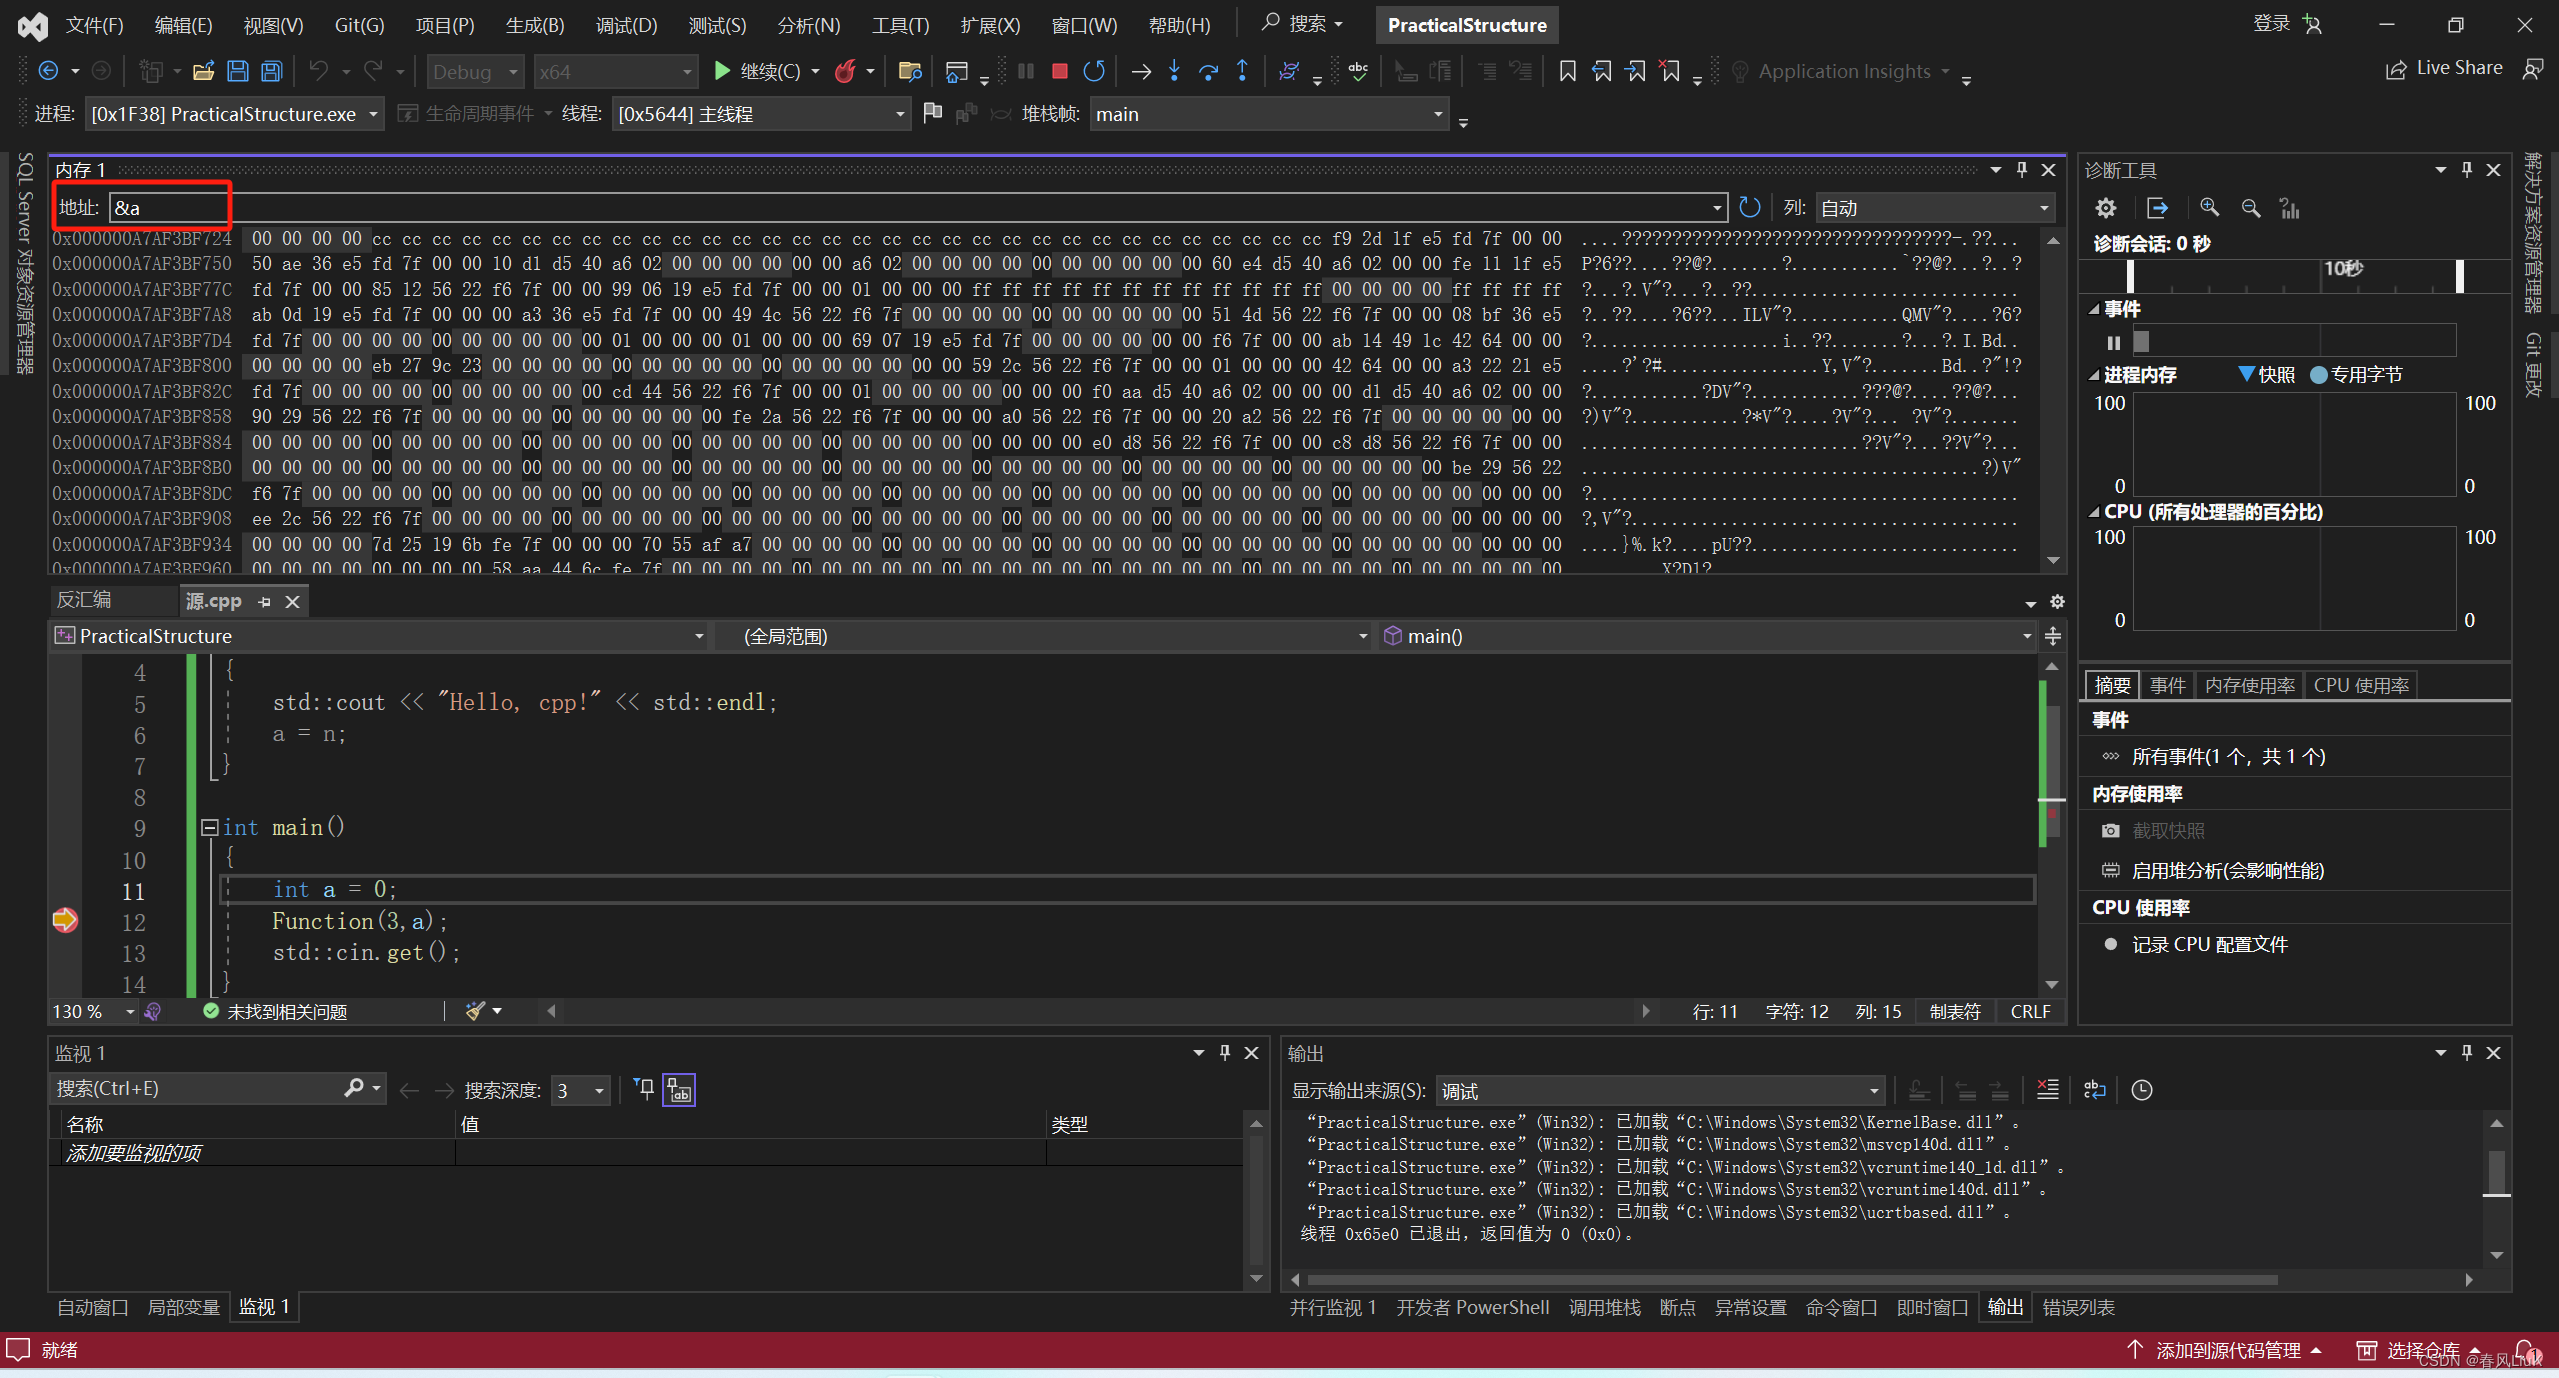Screen dimensions: 2559x1378
Task: Toggle watch window text visualizer button
Action: [679, 1090]
